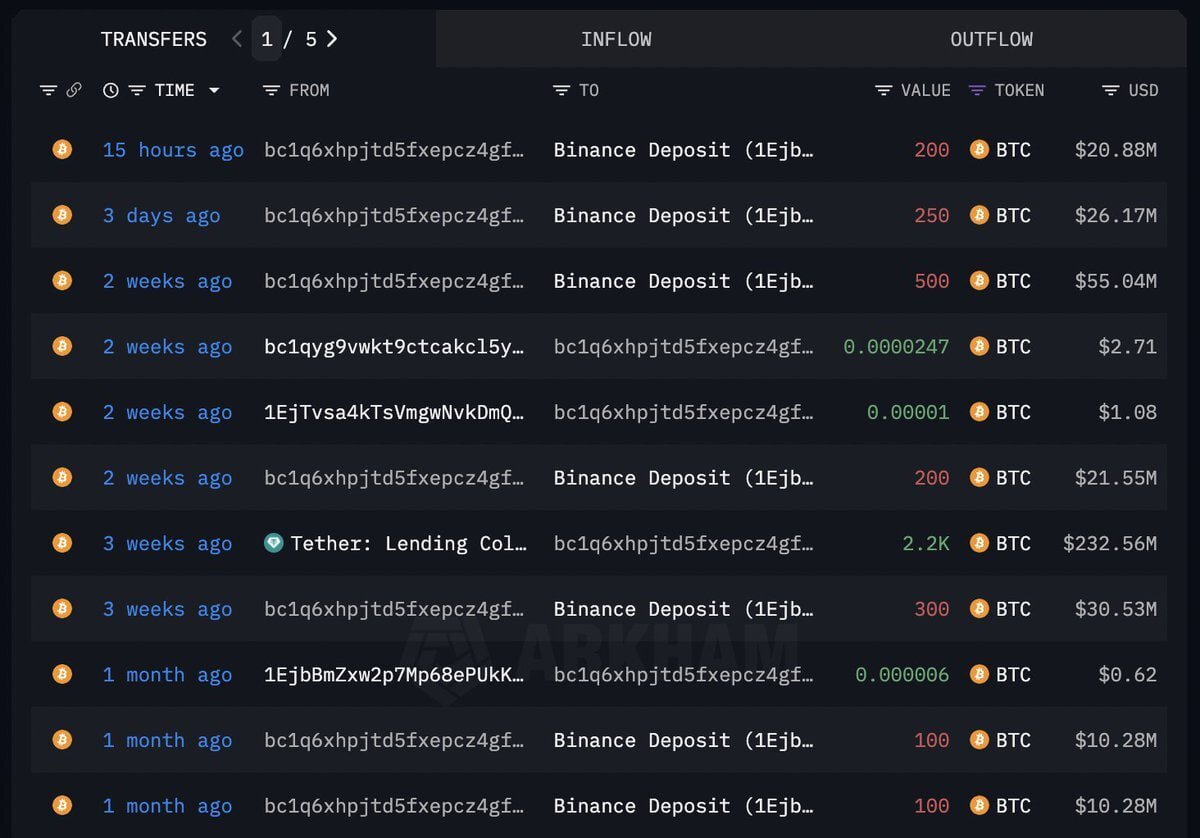This screenshot has height=838, width=1200.
Task: Click Bitcoin chain icon on the $232.56M row
Action: point(62,543)
